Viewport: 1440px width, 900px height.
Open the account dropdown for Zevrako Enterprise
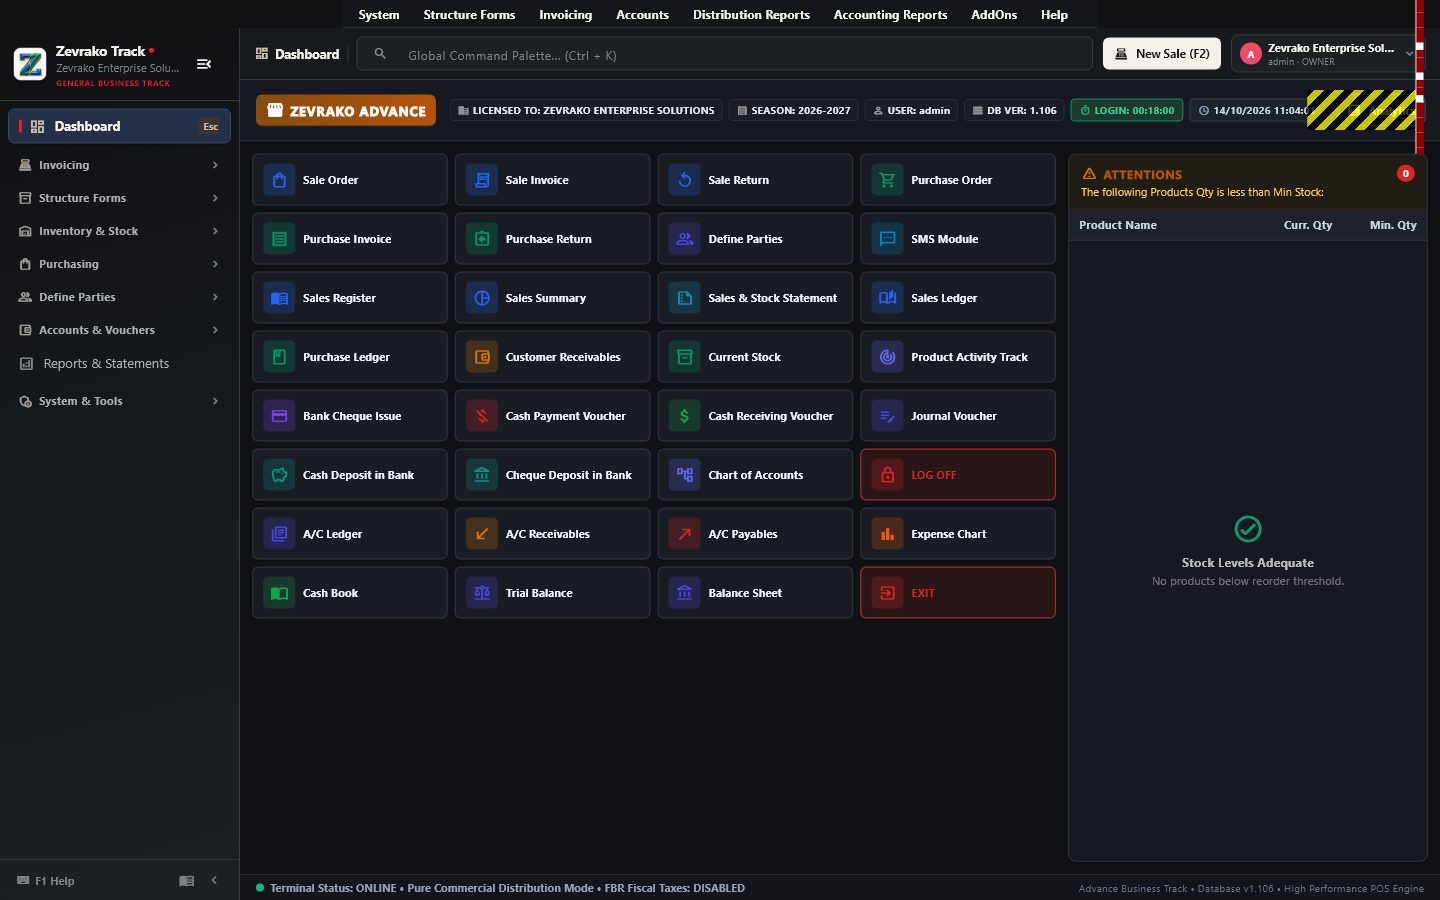1328,54
